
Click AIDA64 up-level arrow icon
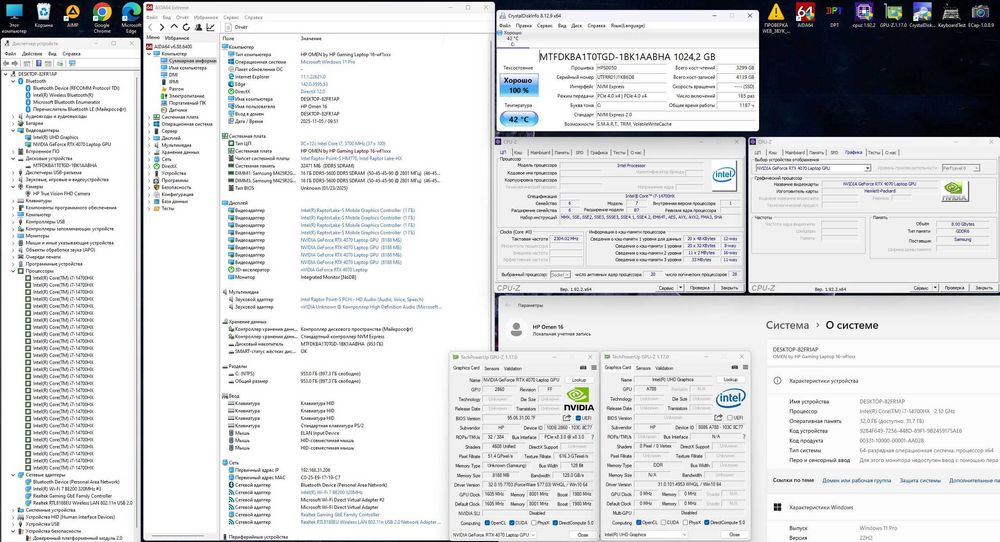coord(174,27)
